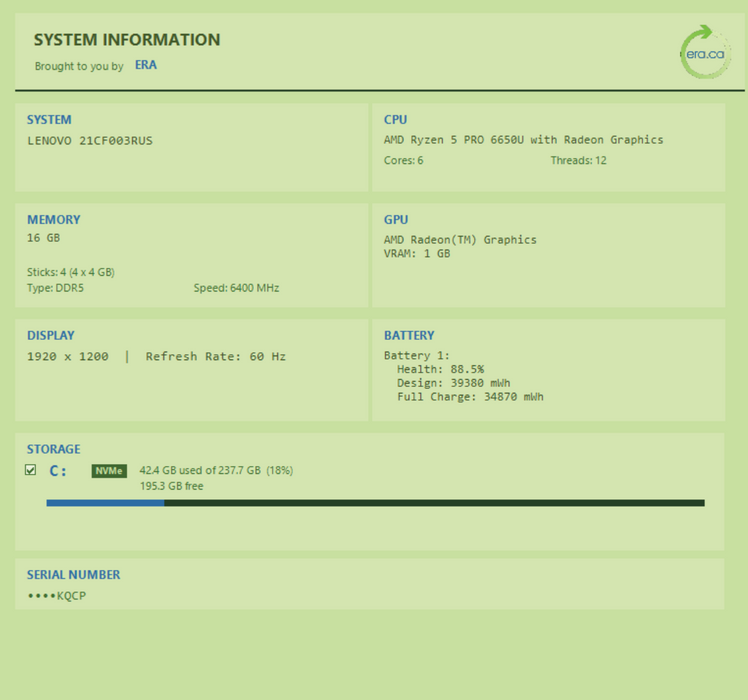Screen dimensions: 748x700
Task: Click the STORAGE section heading
Action: tap(53, 449)
